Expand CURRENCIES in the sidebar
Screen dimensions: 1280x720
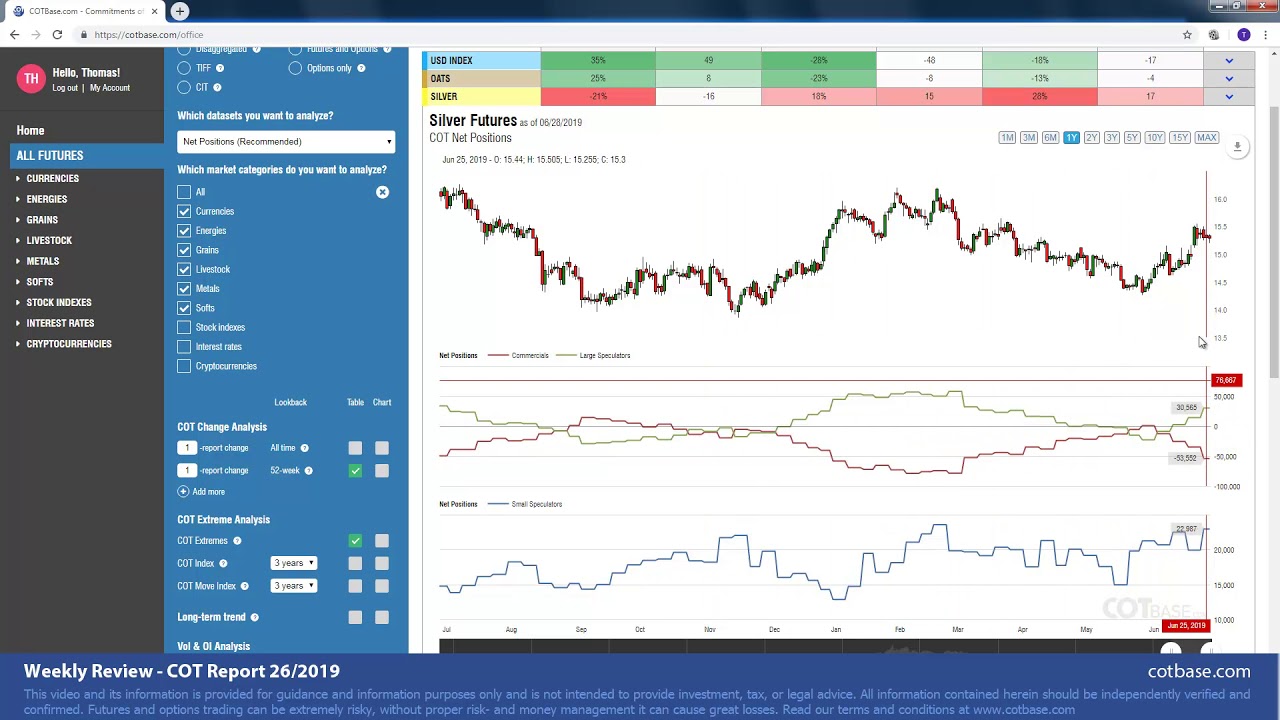(x=18, y=178)
